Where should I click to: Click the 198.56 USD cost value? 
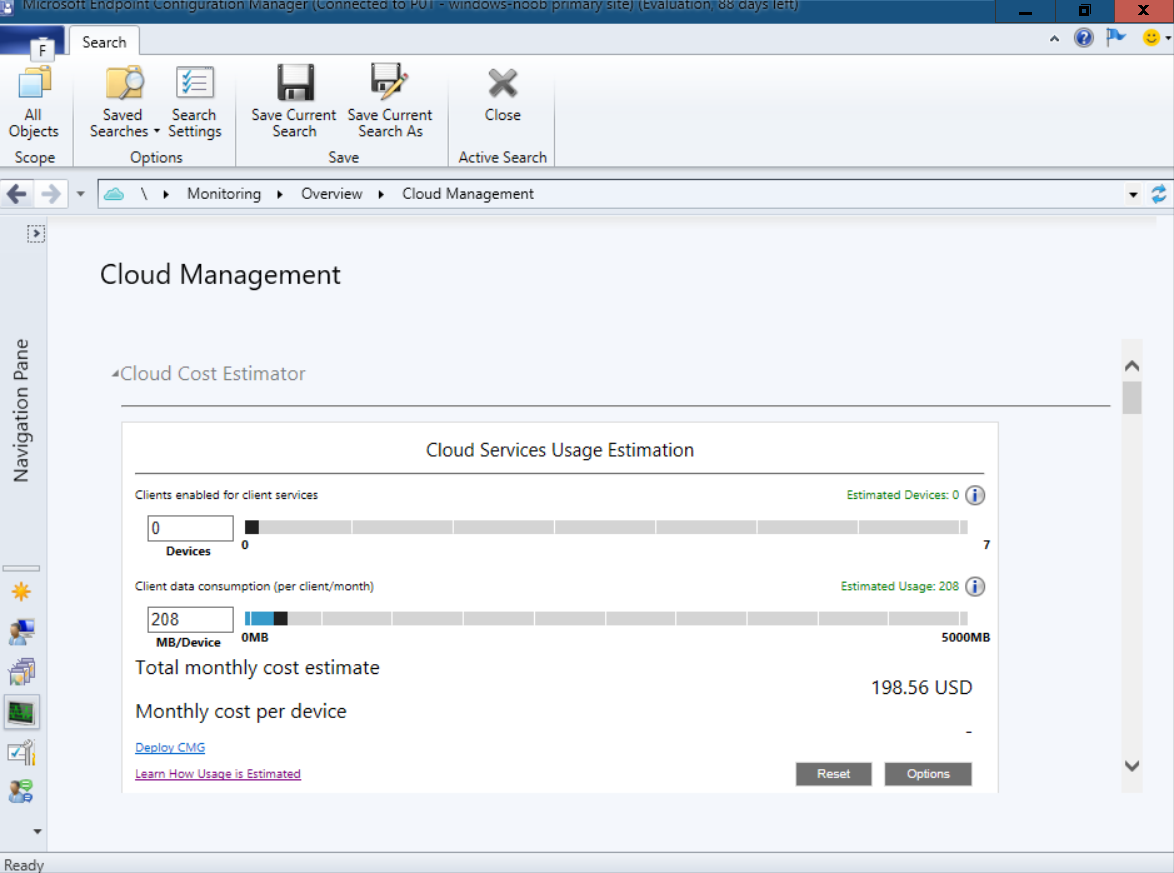pos(921,687)
